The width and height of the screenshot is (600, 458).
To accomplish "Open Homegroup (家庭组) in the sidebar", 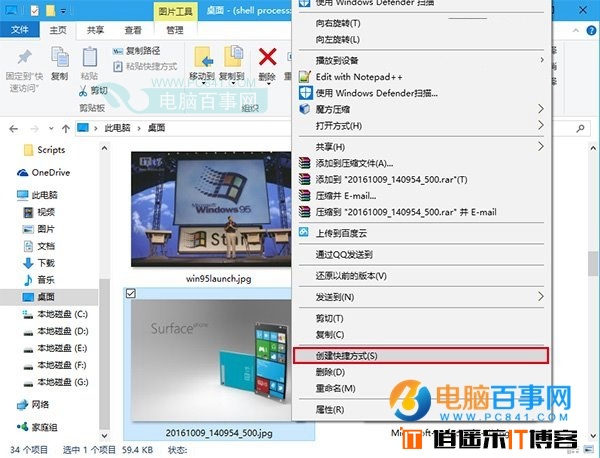I will (37, 427).
